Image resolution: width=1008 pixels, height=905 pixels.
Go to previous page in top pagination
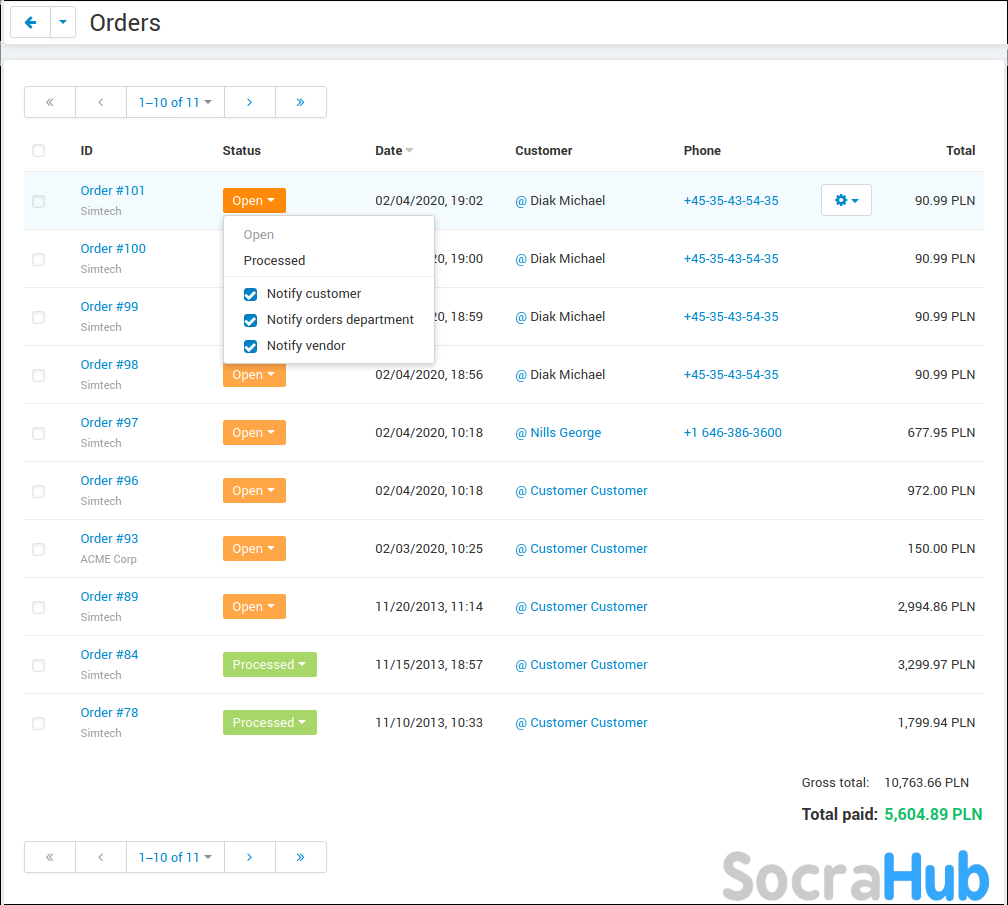pyautogui.click(x=101, y=102)
